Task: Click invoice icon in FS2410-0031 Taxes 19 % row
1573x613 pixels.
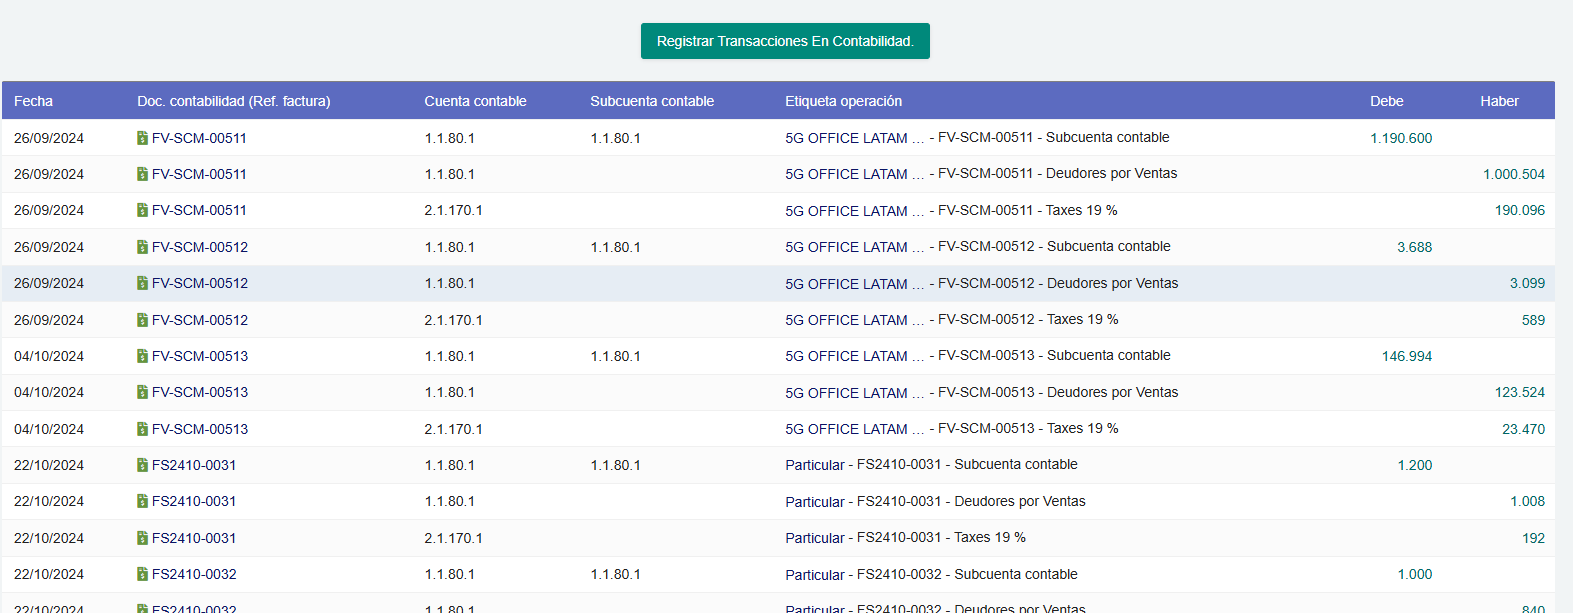Action: click(142, 538)
